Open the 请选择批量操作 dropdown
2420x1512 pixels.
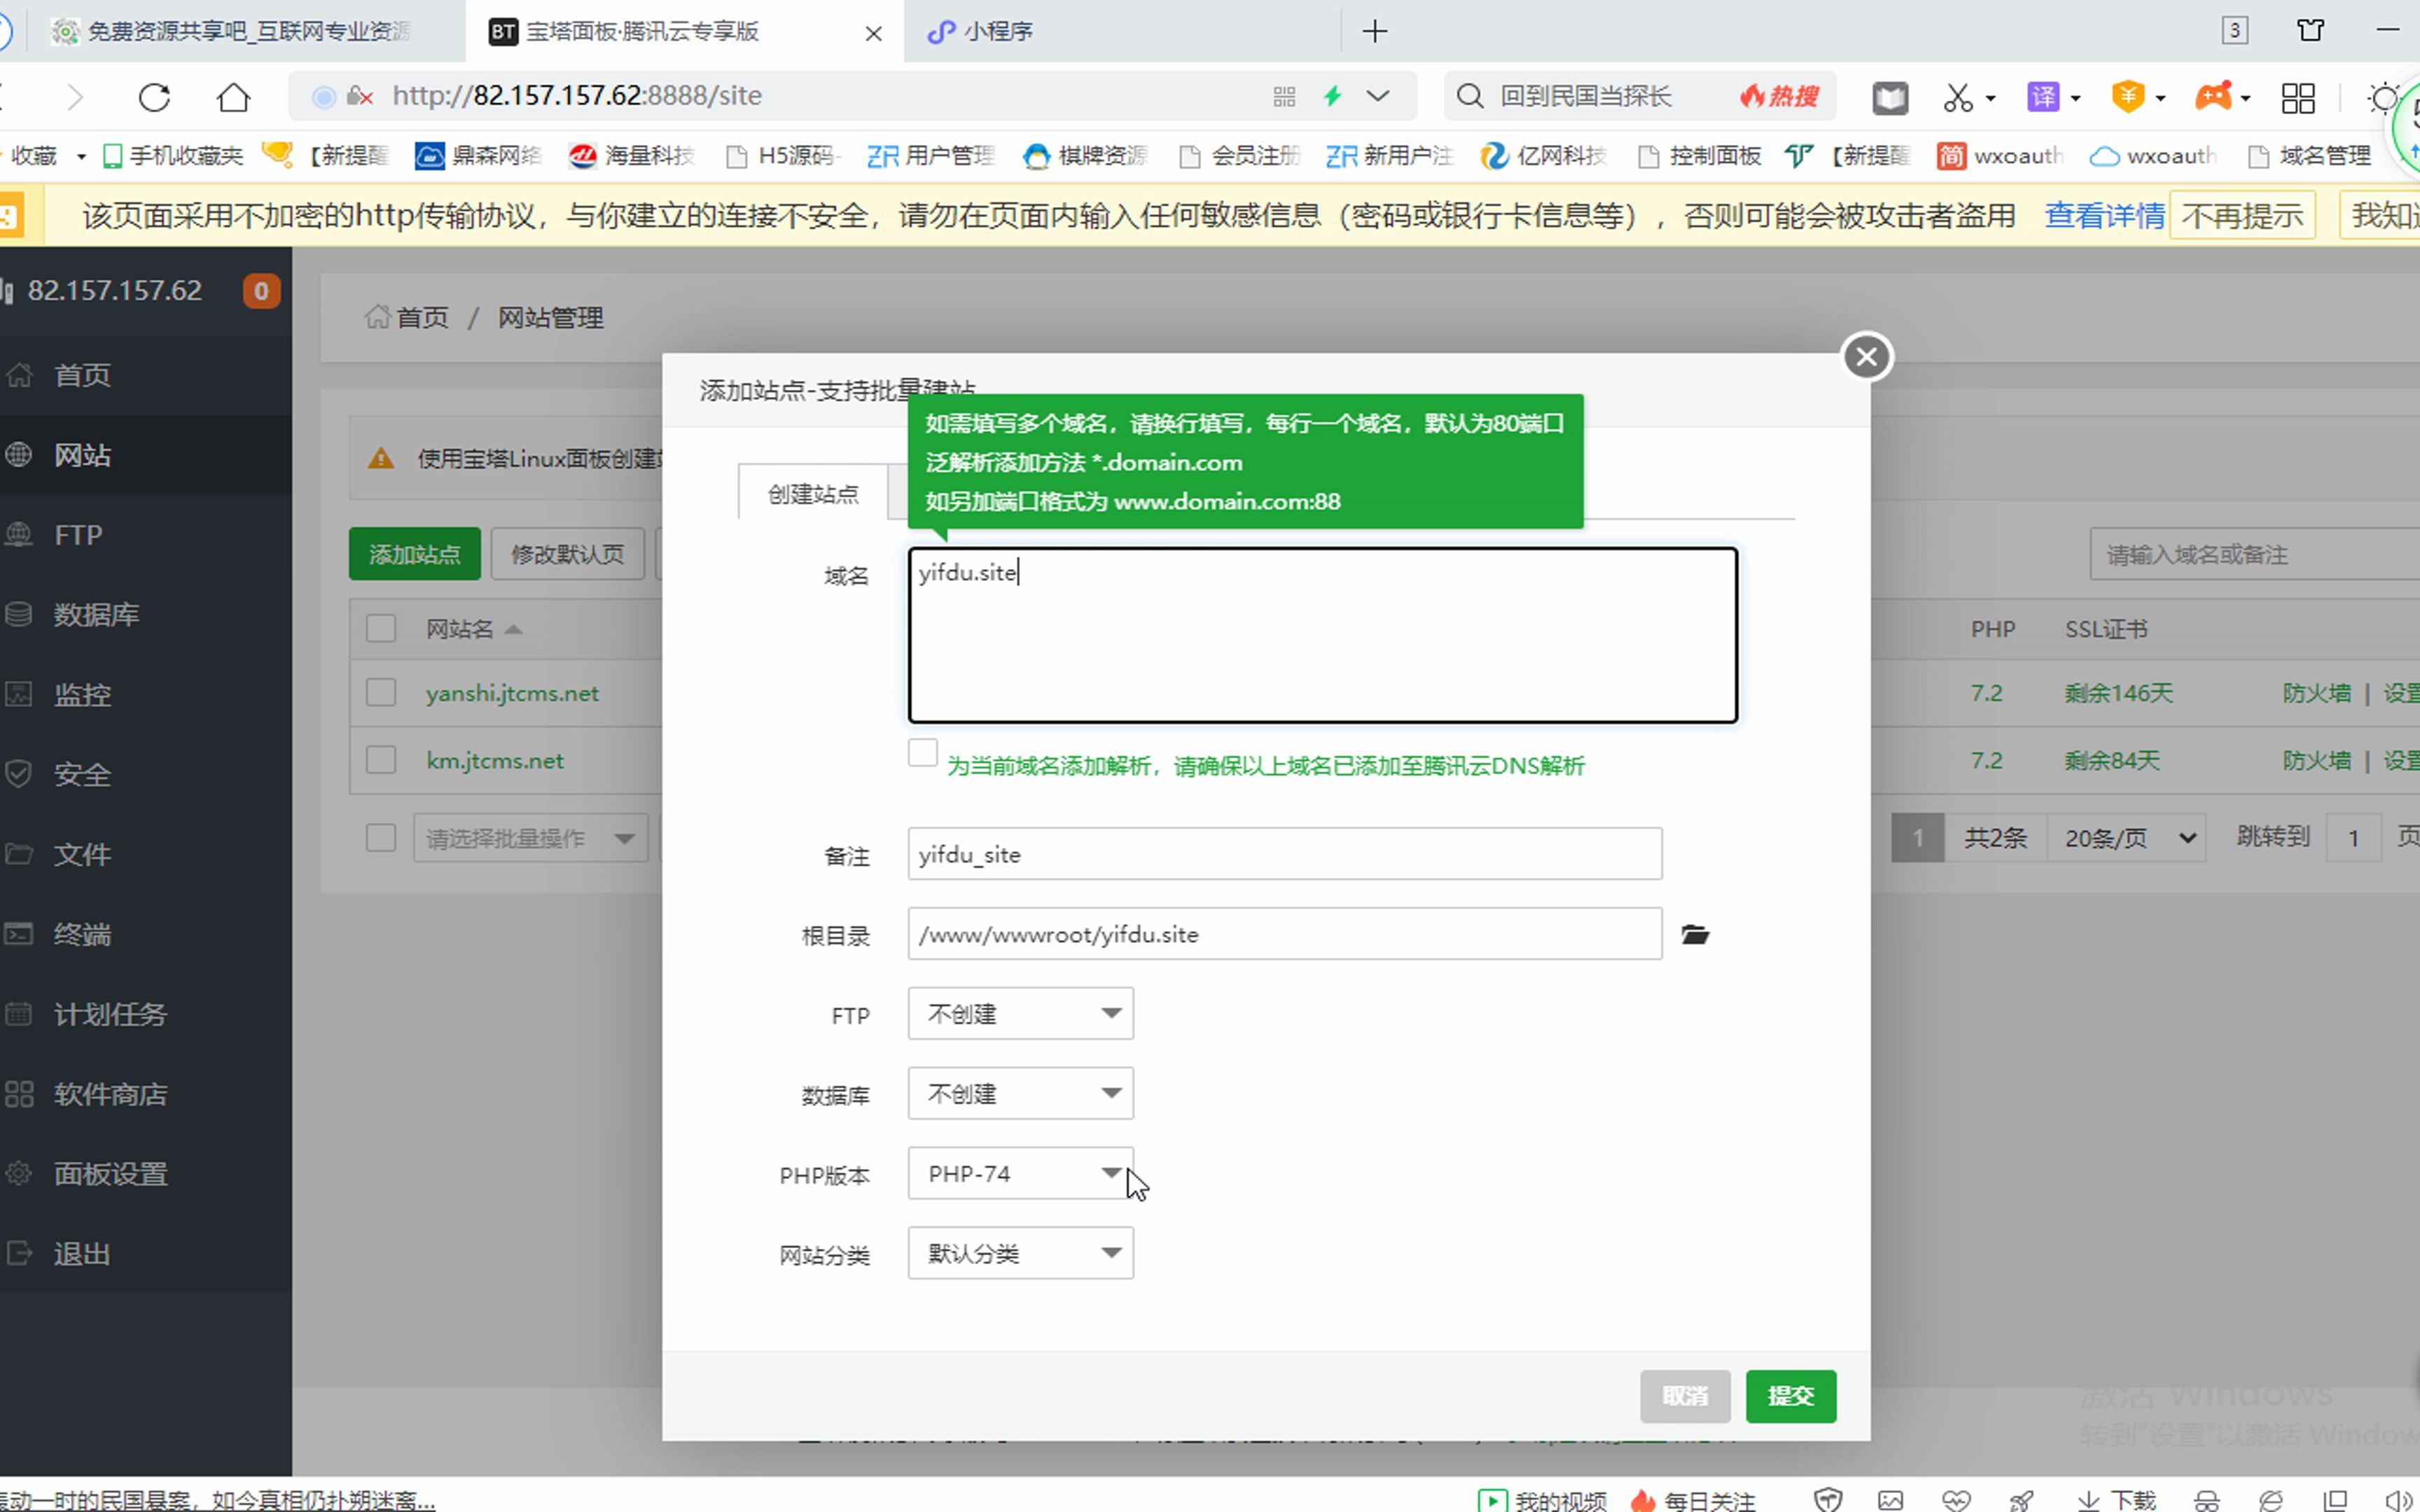(x=530, y=838)
